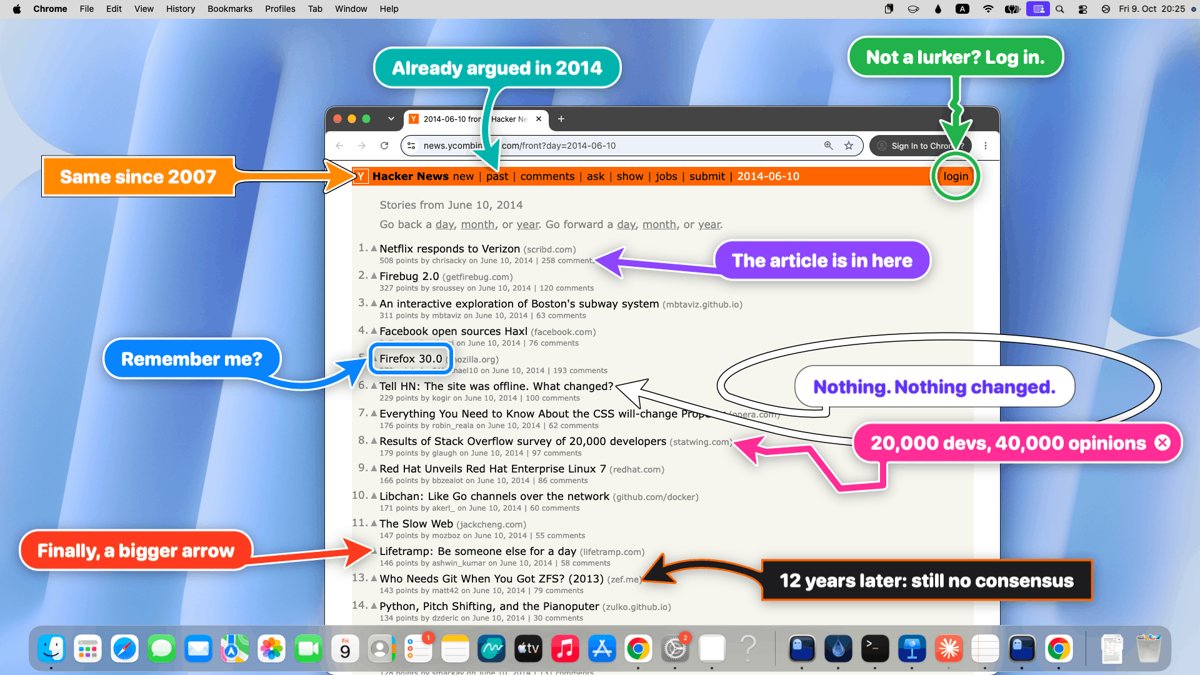Open a new tab with the plus button
The image size is (1200, 675).
tap(561, 119)
